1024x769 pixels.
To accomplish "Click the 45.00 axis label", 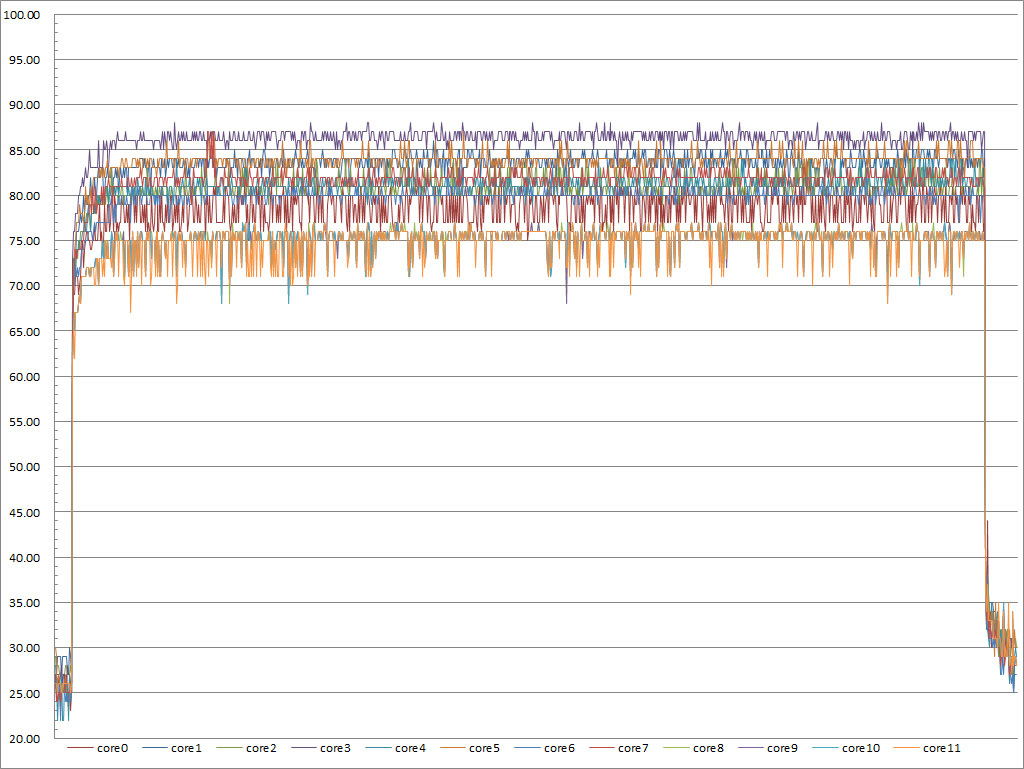I will 24,513.
